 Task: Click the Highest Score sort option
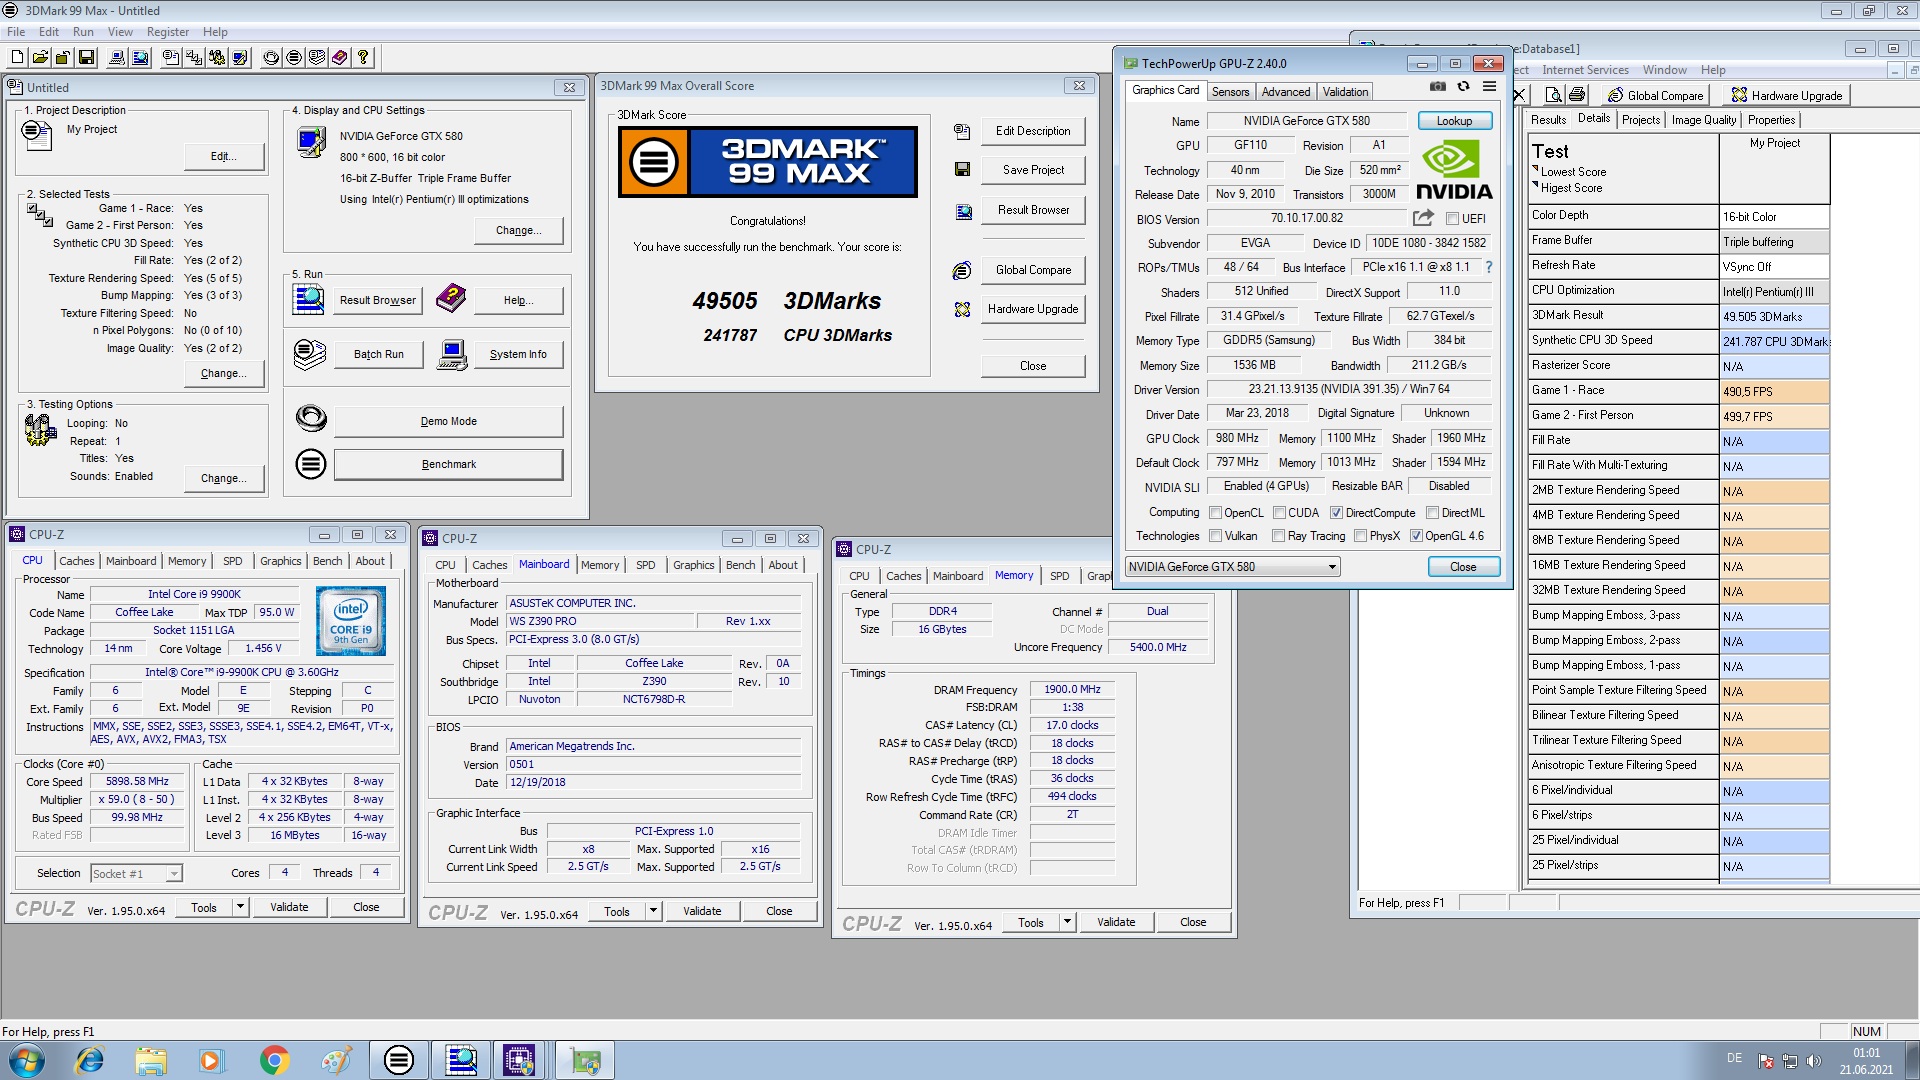click(1570, 188)
